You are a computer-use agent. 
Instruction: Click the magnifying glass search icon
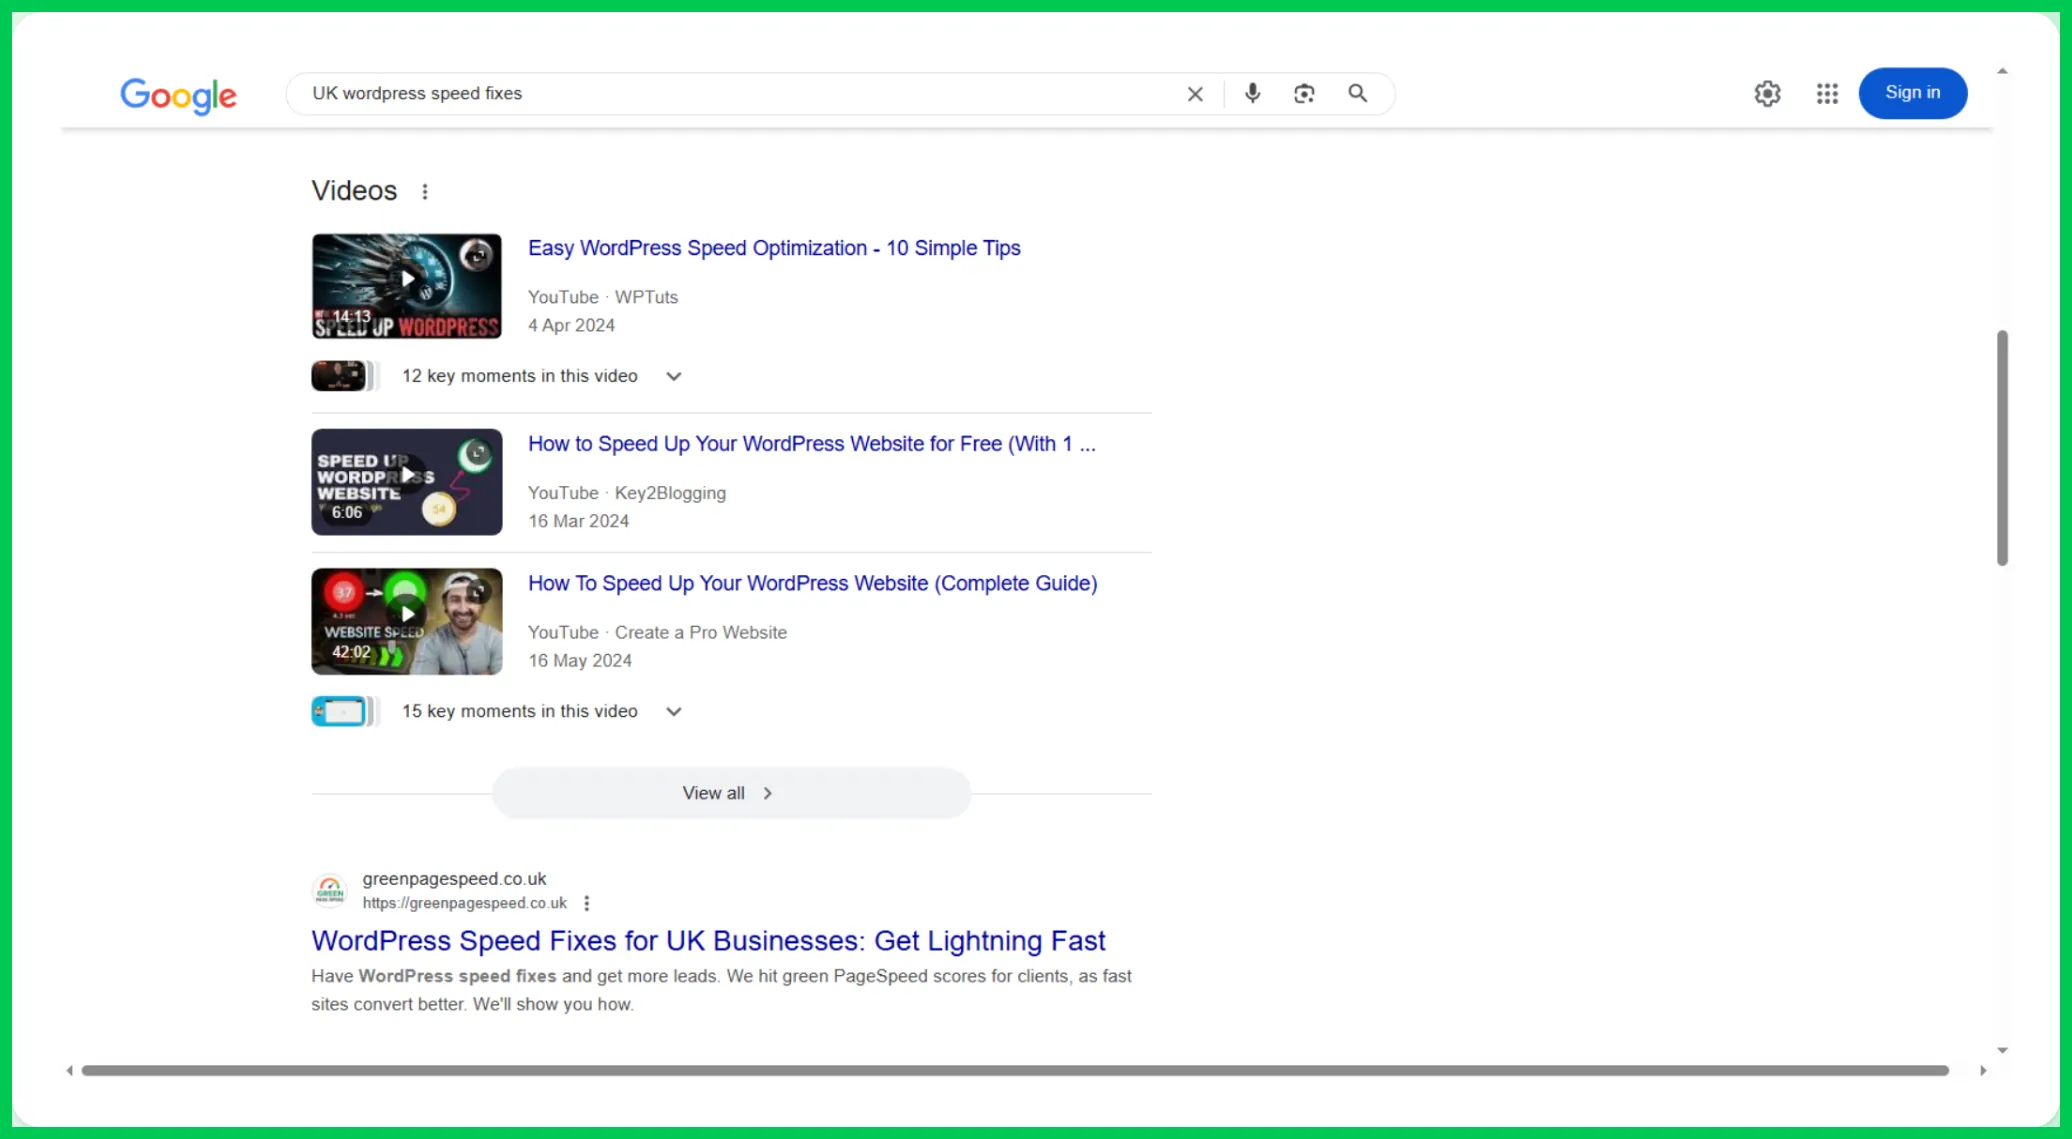pyautogui.click(x=1357, y=93)
